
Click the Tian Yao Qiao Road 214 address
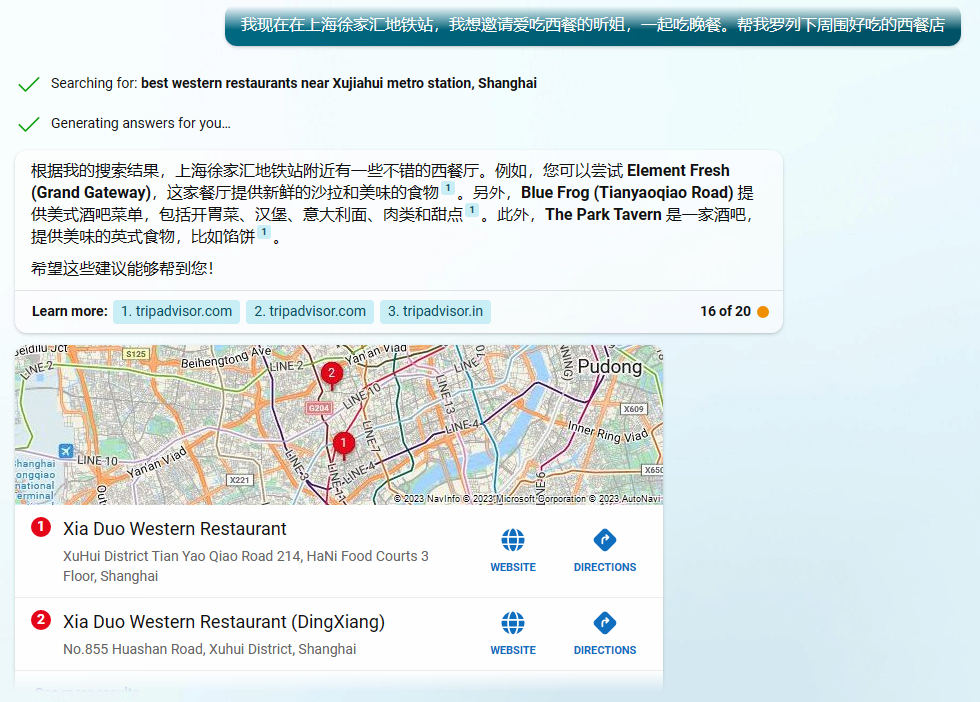(x=246, y=566)
